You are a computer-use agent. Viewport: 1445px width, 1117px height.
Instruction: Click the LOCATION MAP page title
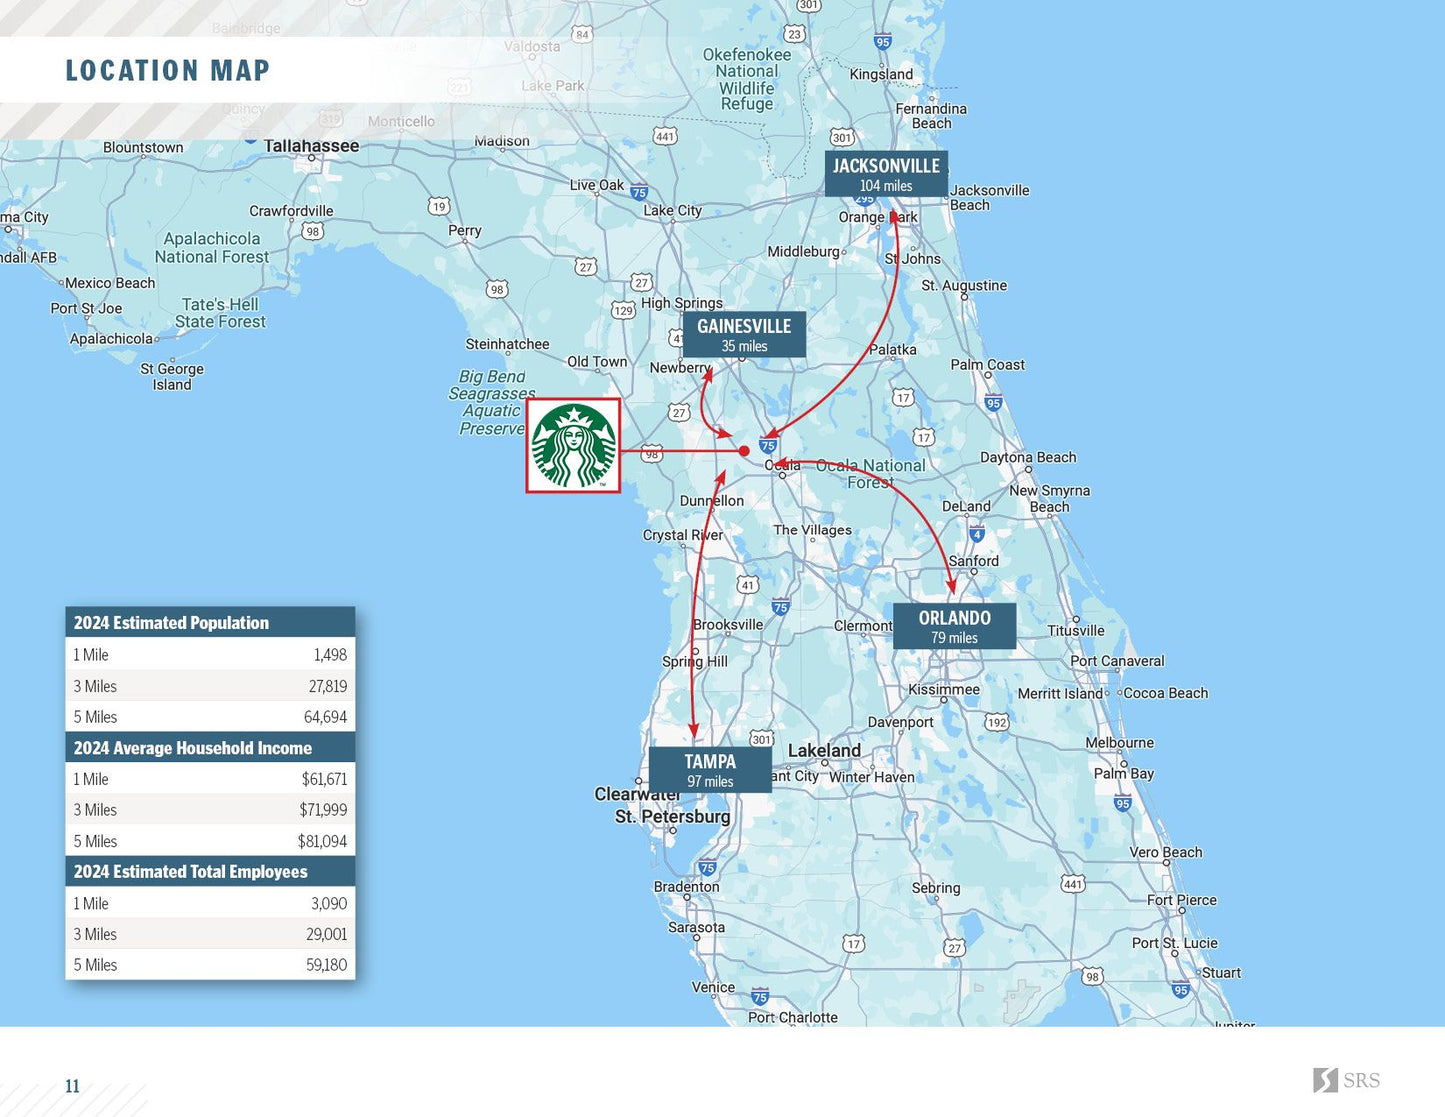[168, 70]
